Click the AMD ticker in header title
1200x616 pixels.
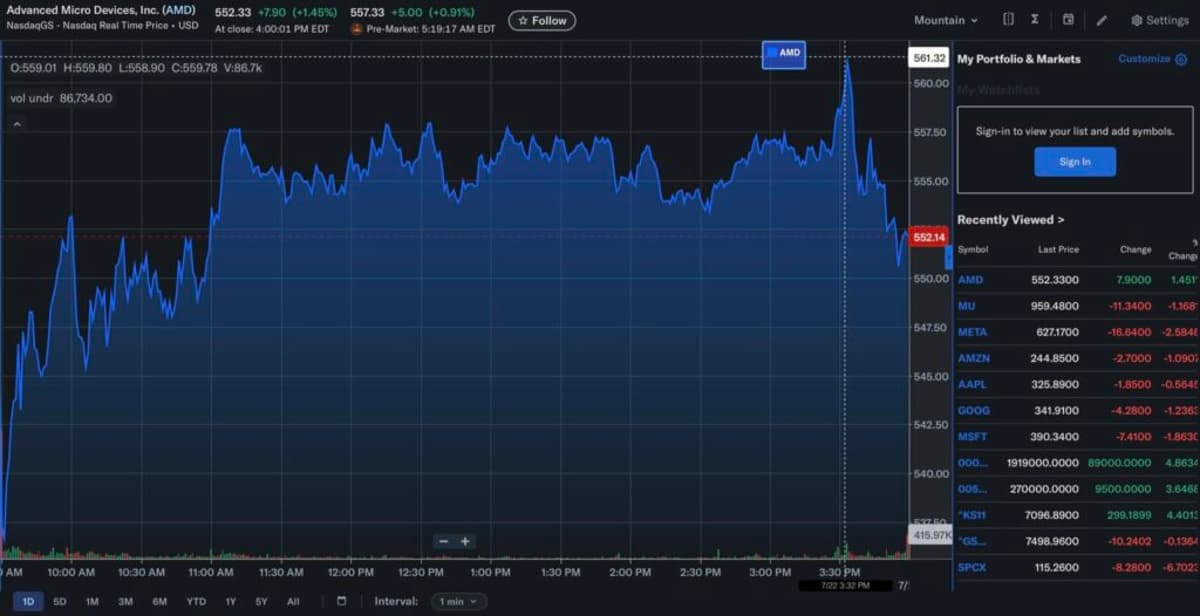[179, 10]
